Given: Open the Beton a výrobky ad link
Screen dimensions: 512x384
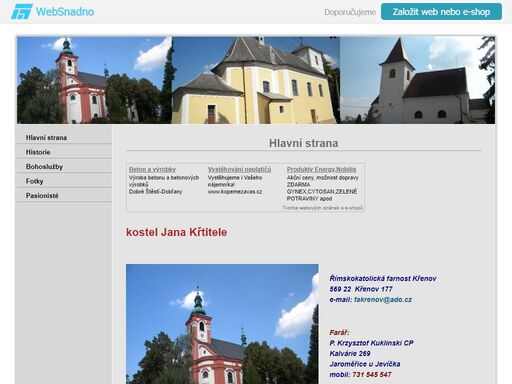Looking at the screenshot, I should [x=152, y=169].
